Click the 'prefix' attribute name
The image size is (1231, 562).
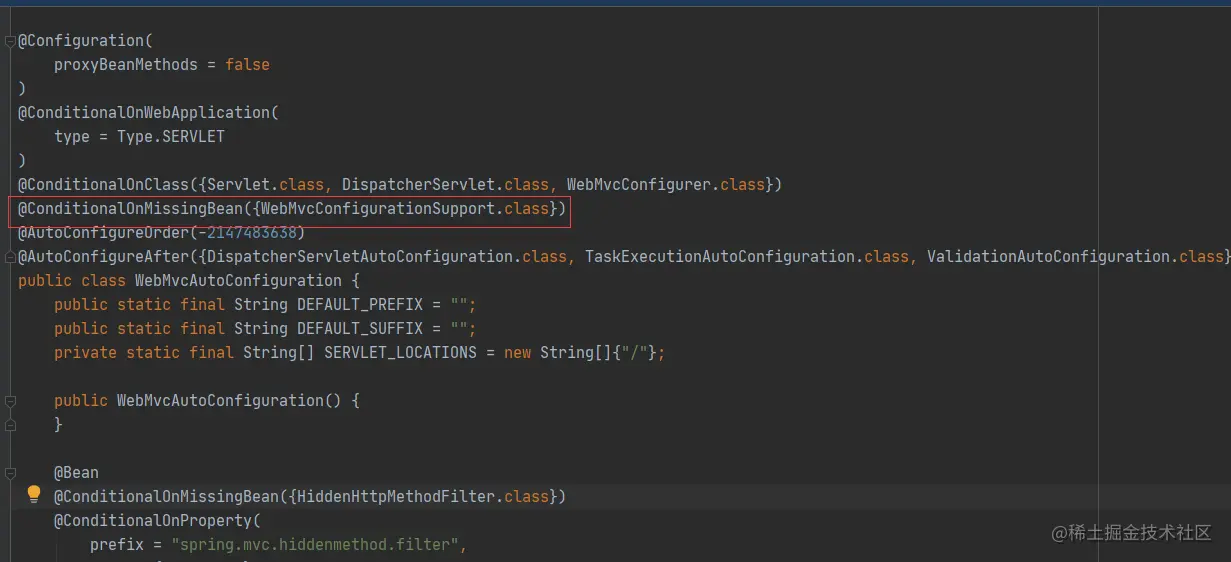point(117,545)
